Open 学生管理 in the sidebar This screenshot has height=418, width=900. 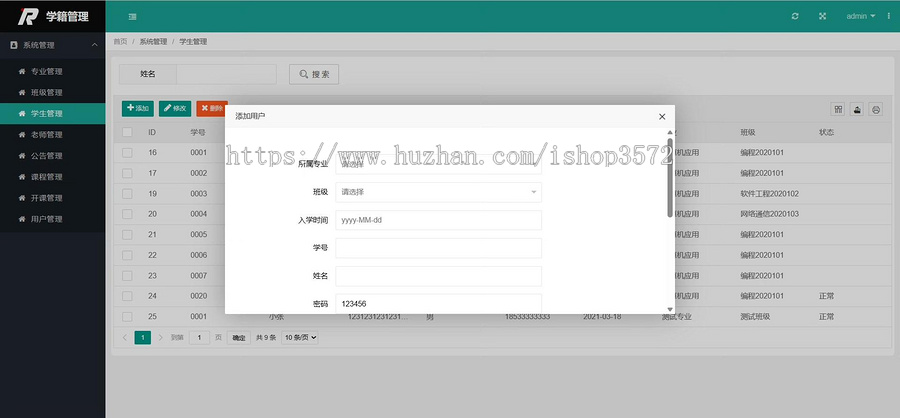[52, 114]
